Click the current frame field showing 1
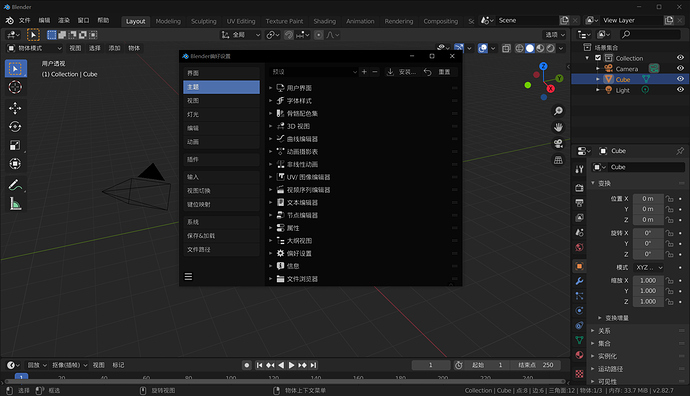The height and width of the screenshot is (396, 690). [431, 365]
